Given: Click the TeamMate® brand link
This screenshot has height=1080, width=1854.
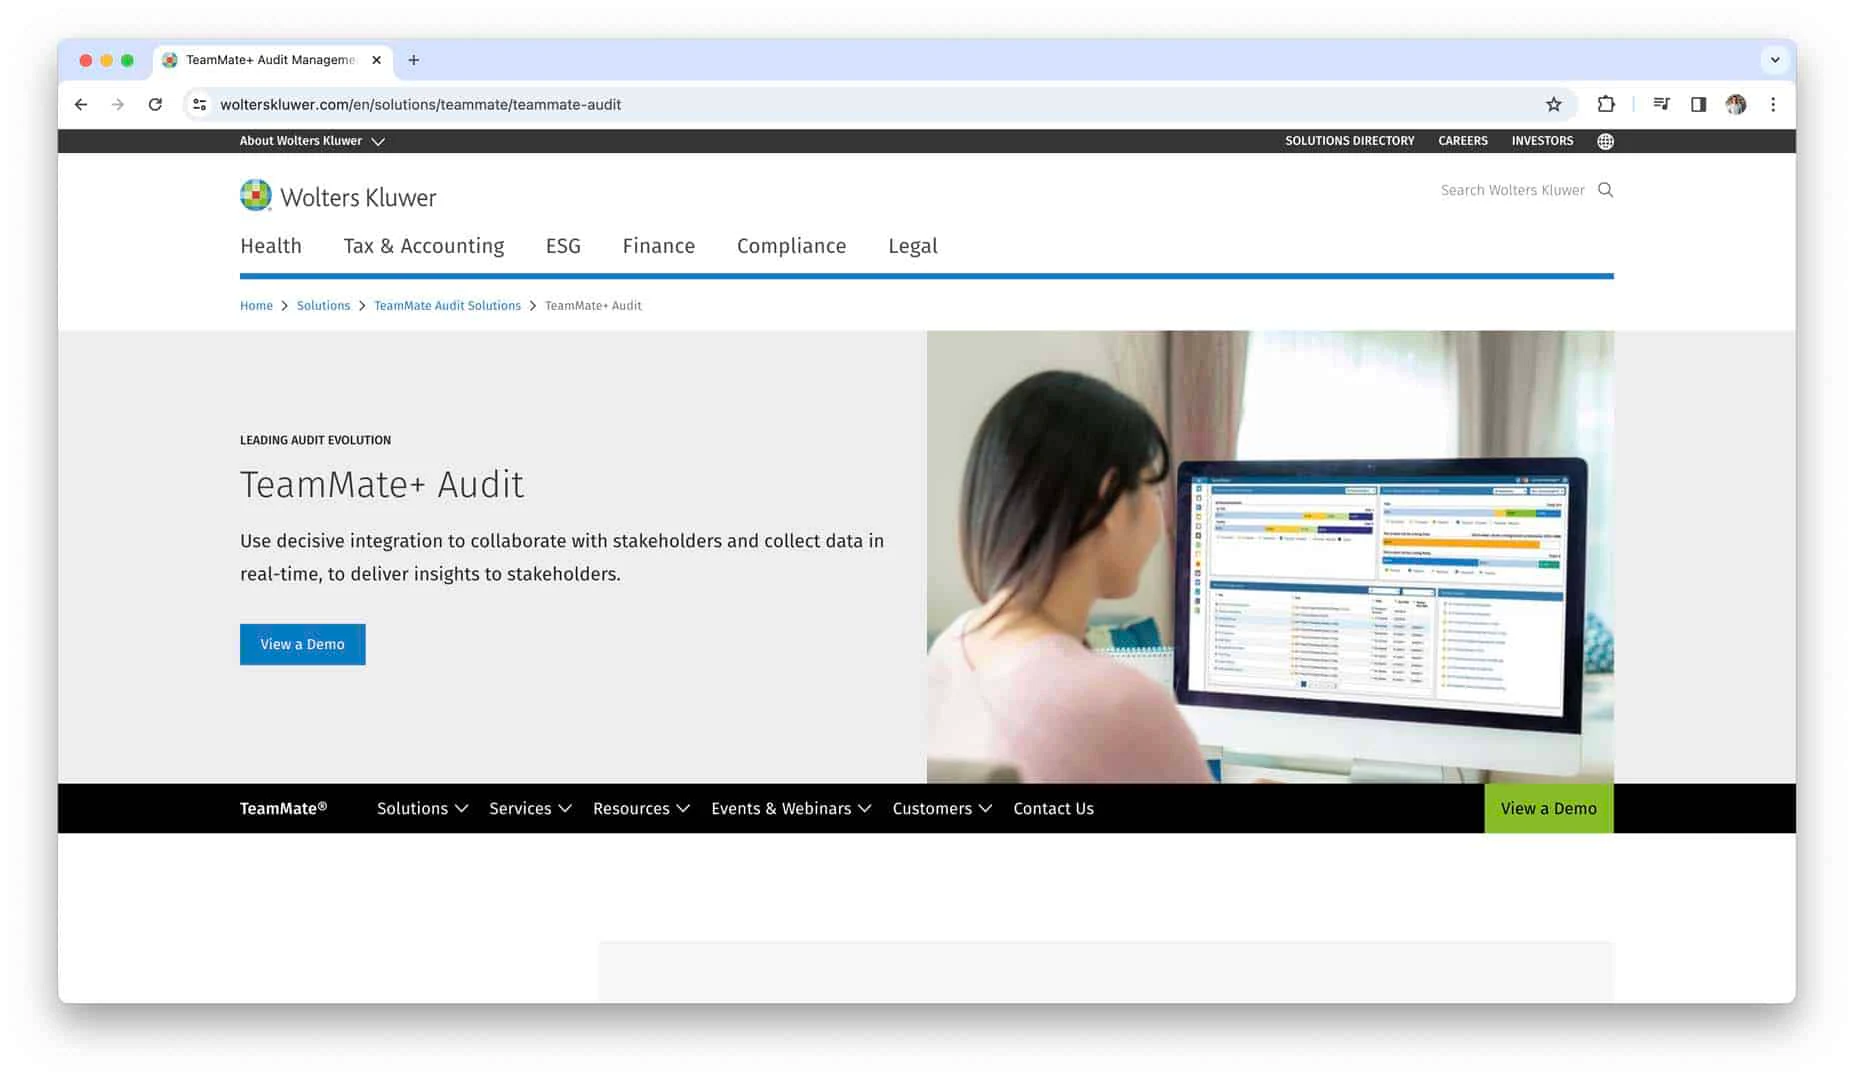Looking at the screenshot, I should pyautogui.click(x=283, y=808).
